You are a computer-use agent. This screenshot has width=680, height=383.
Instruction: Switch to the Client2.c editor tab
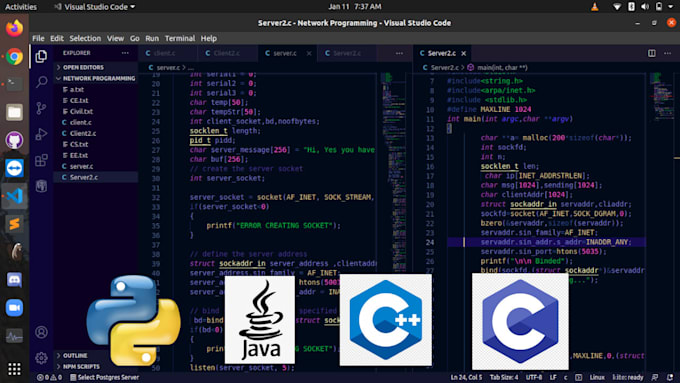click(x=227, y=53)
